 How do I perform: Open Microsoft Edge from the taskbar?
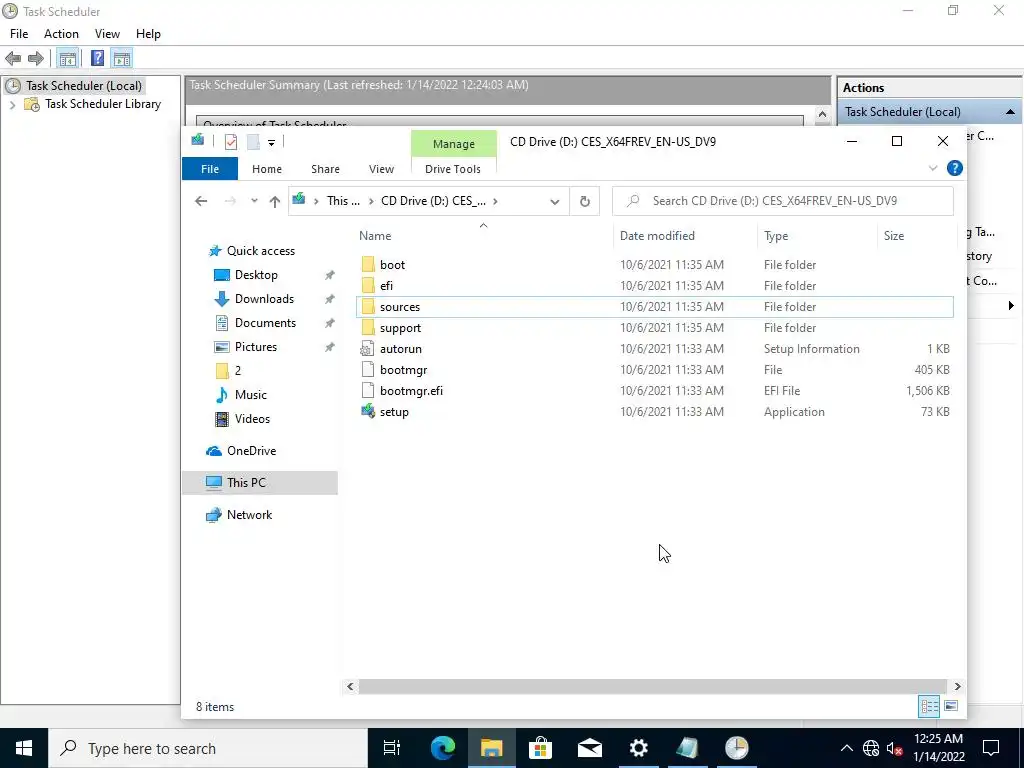tap(442, 748)
